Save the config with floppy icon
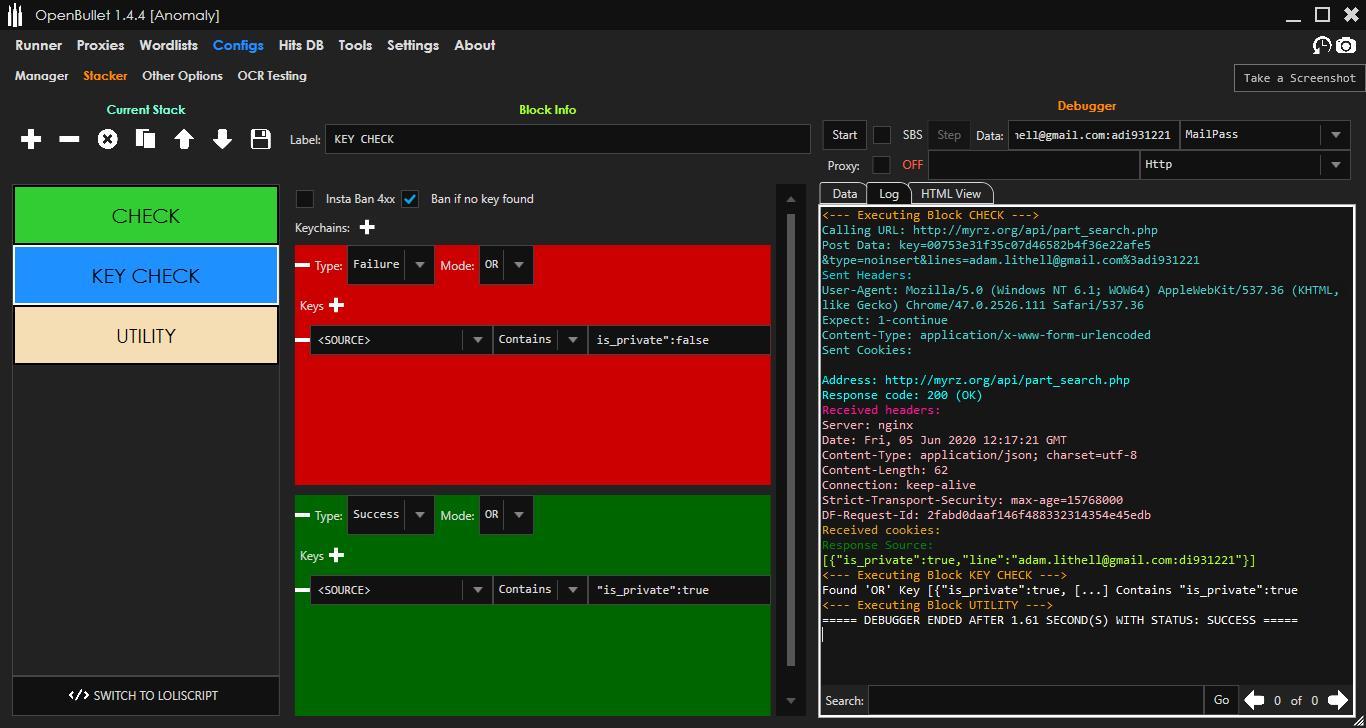Screen dimensions: 1366x728 (x=260, y=139)
